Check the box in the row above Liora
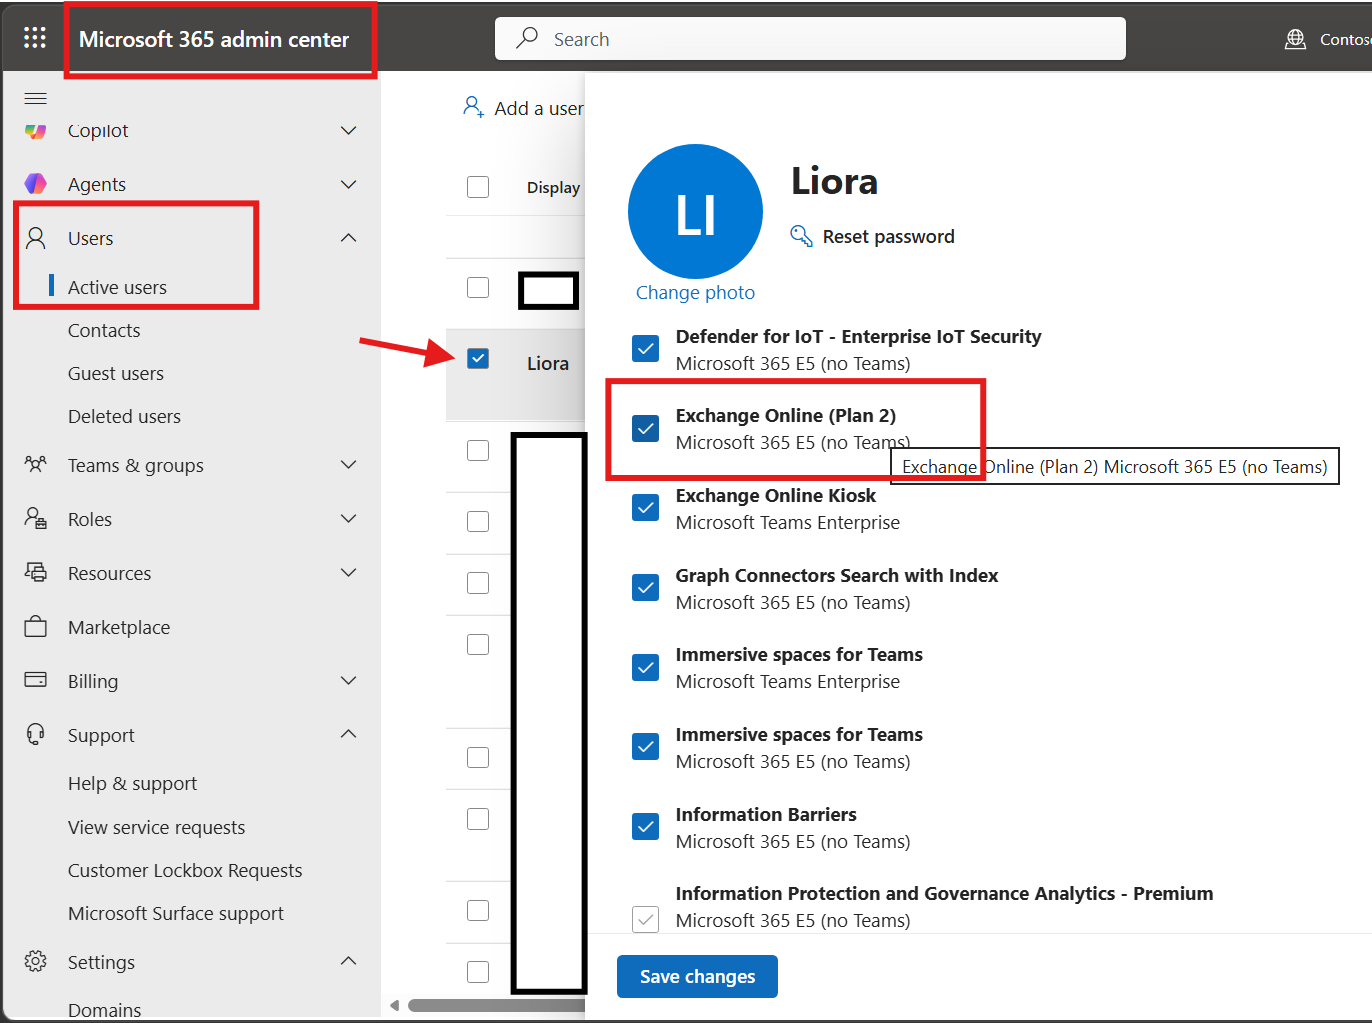The height and width of the screenshot is (1023, 1372). pos(478,287)
